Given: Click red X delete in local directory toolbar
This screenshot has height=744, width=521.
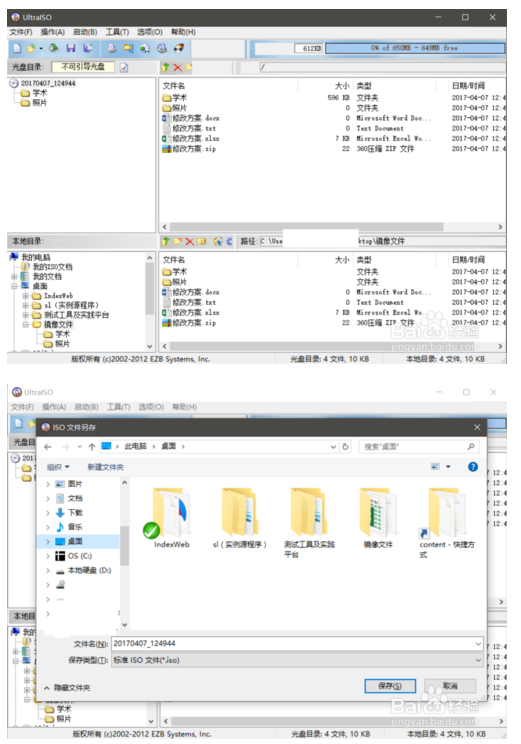Looking at the screenshot, I should [189, 241].
